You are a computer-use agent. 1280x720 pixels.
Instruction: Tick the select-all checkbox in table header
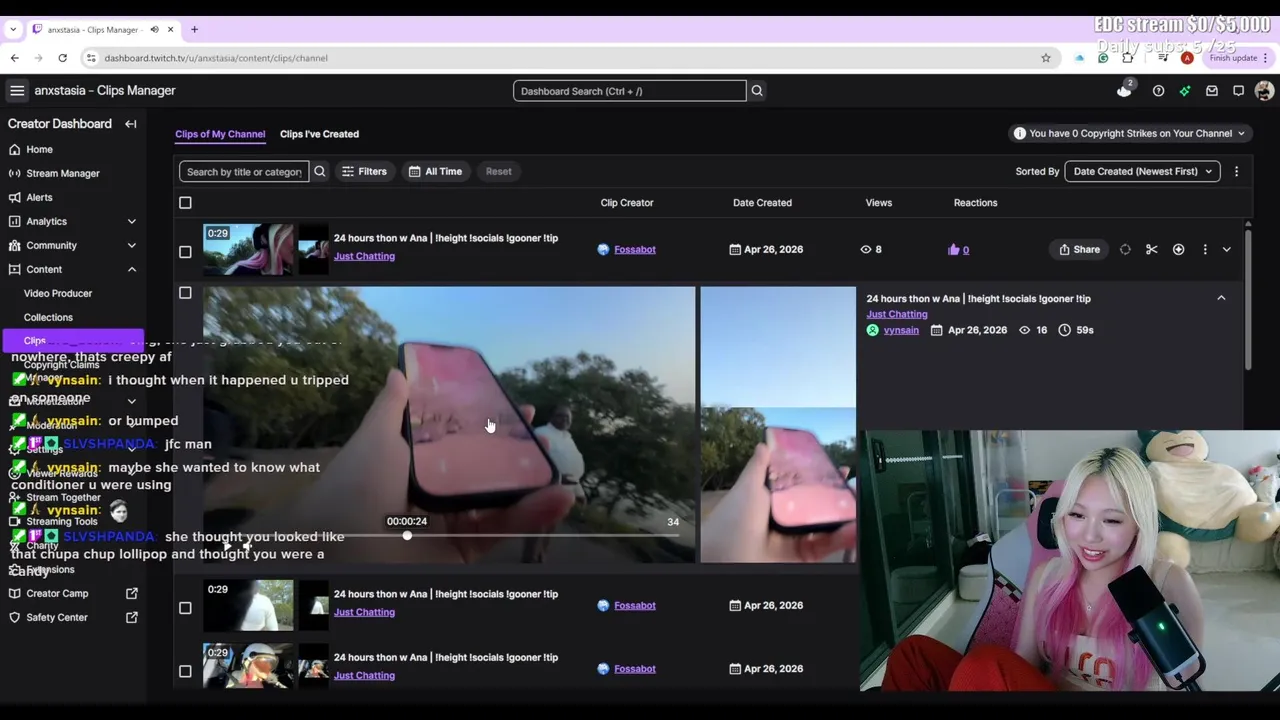pos(185,203)
